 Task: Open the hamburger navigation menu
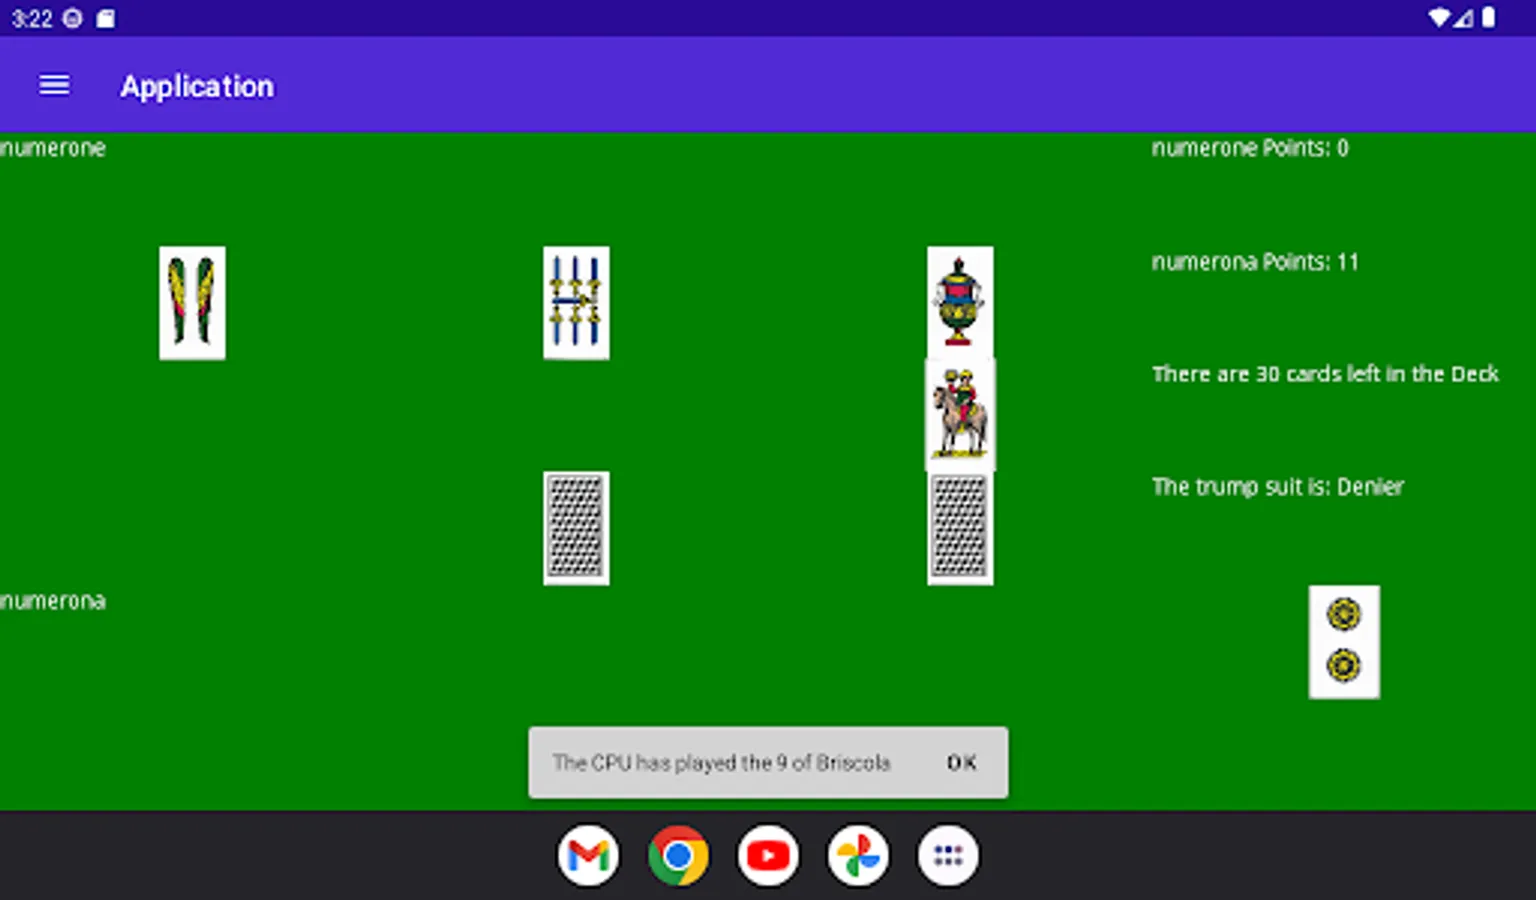tap(54, 86)
